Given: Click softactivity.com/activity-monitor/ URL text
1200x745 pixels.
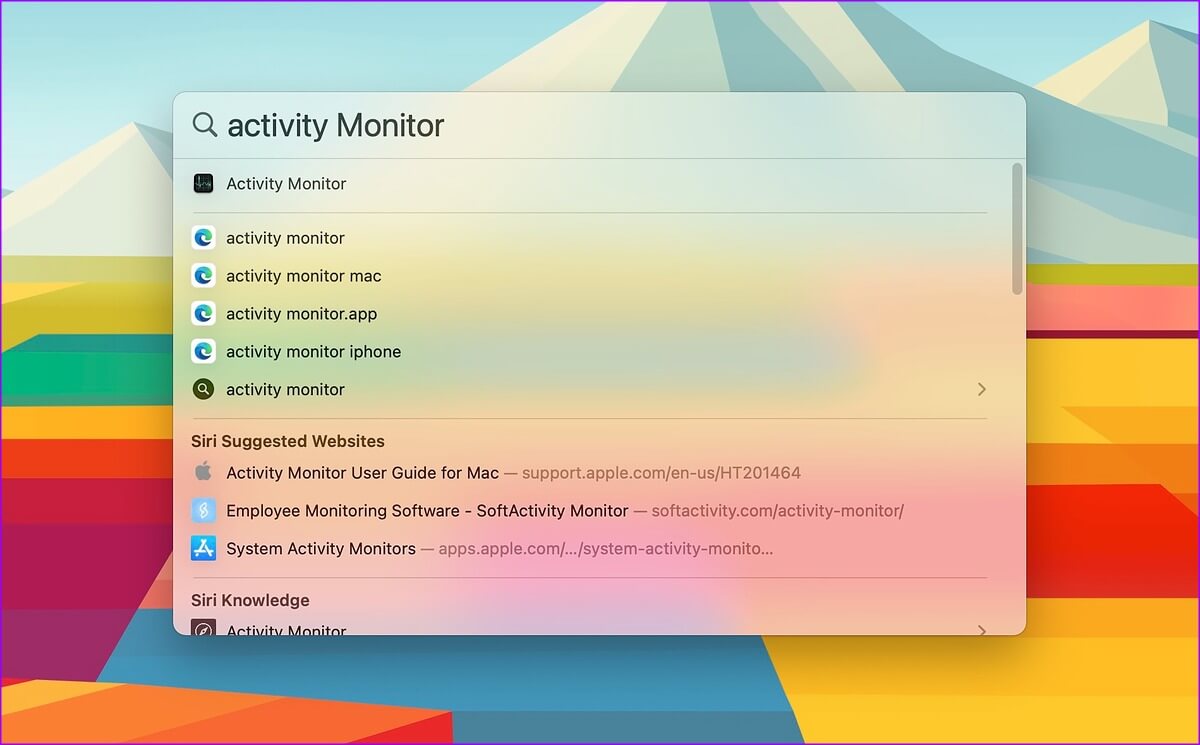Looking at the screenshot, I should (777, 511).
